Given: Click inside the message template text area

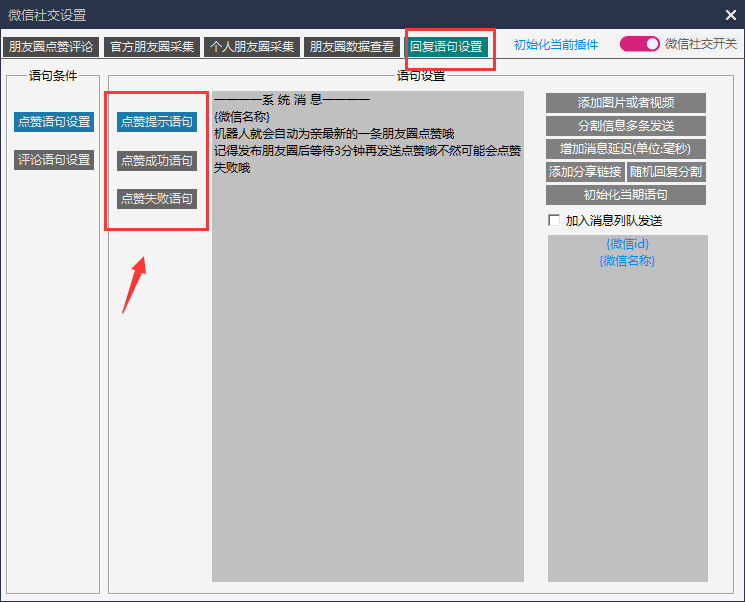Looking at the screenshot, I should pos(367,380).
